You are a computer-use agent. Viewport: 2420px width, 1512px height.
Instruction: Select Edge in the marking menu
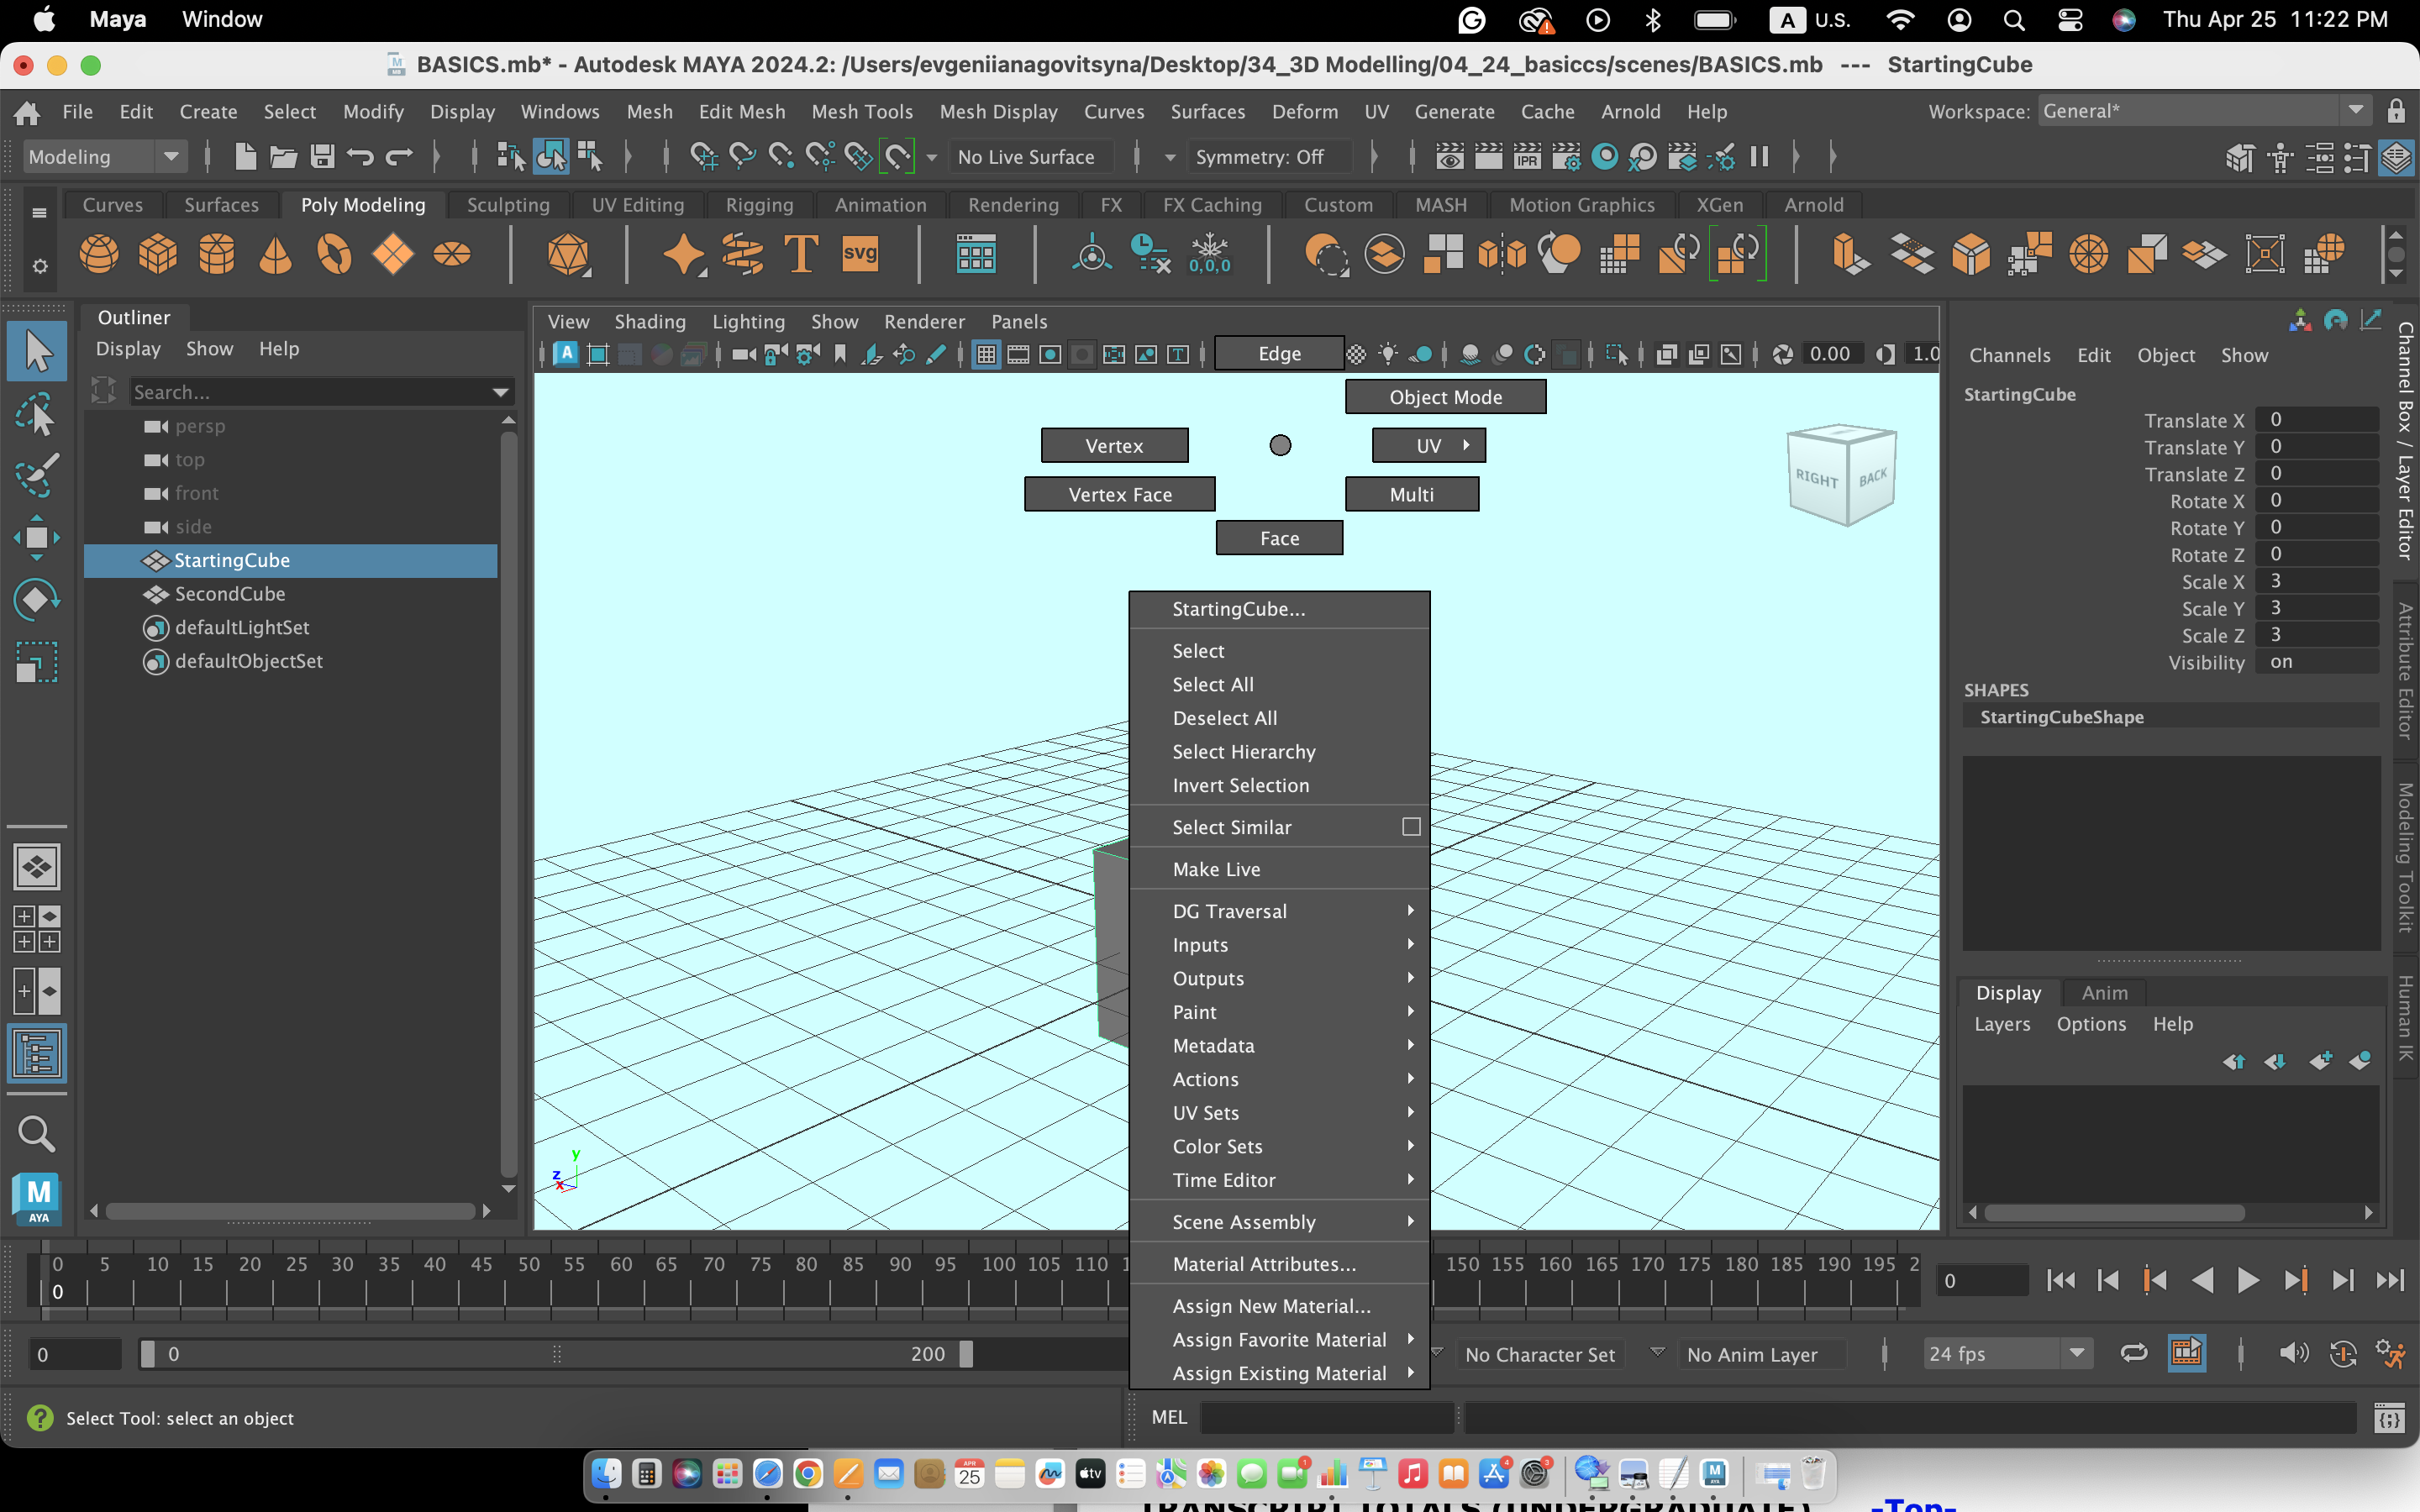(1279, 354)
